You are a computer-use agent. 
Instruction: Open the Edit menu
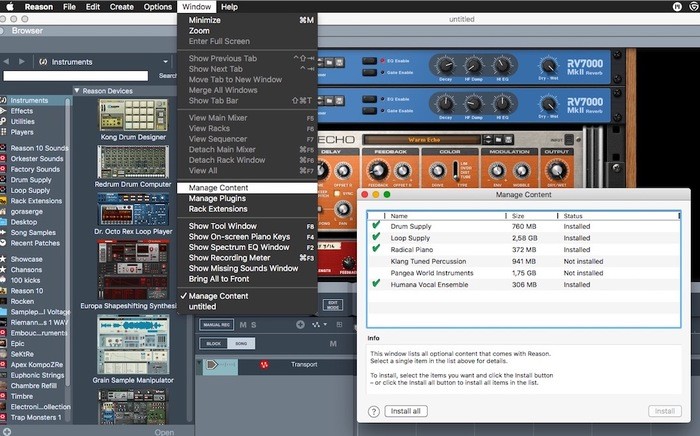coord(93,7)
